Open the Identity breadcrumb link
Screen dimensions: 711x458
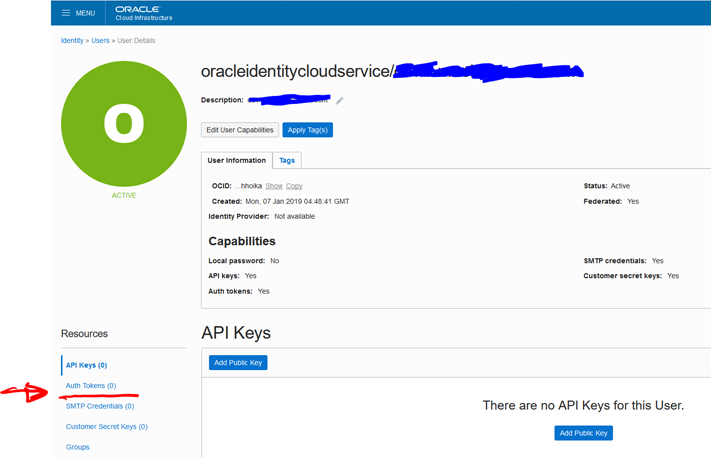click(72, 41)
